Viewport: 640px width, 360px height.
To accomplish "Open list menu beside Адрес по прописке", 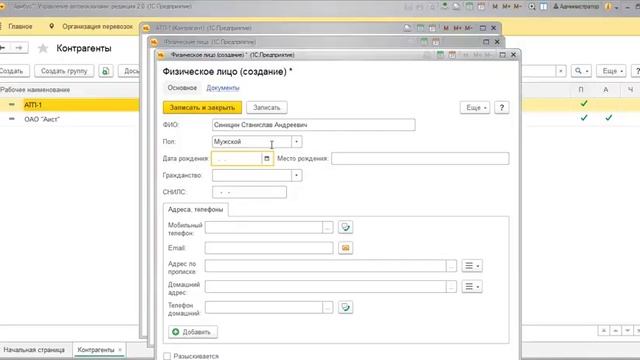I will (472, 266).
